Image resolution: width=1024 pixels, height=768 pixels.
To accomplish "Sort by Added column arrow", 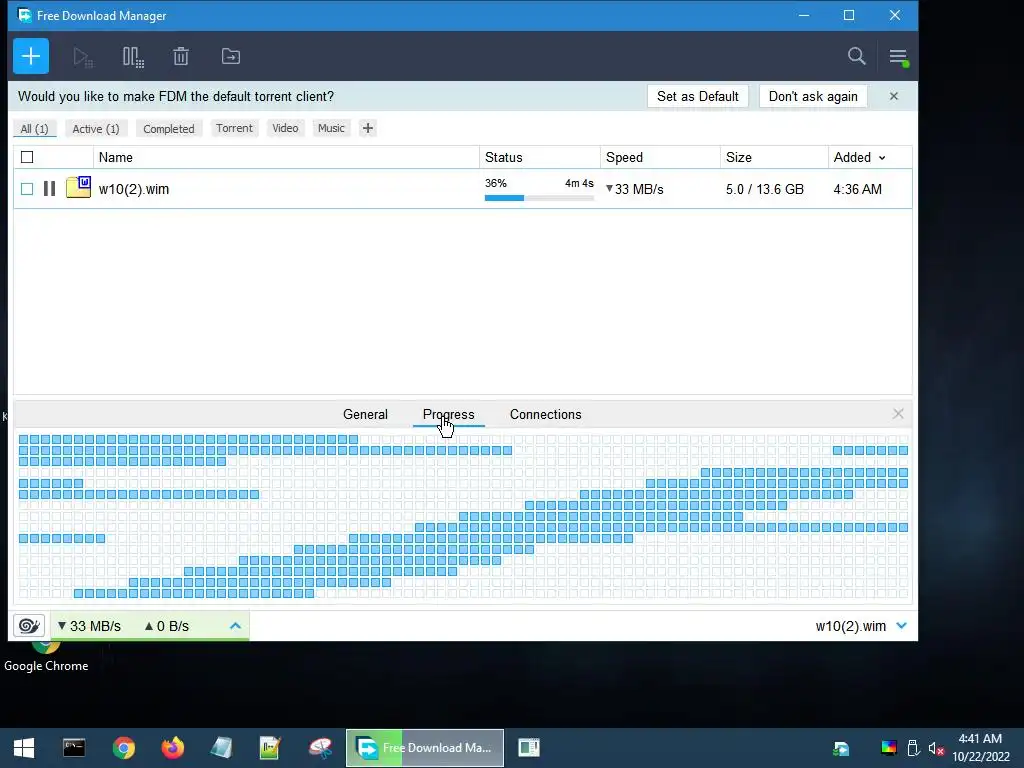I will 882,158.
